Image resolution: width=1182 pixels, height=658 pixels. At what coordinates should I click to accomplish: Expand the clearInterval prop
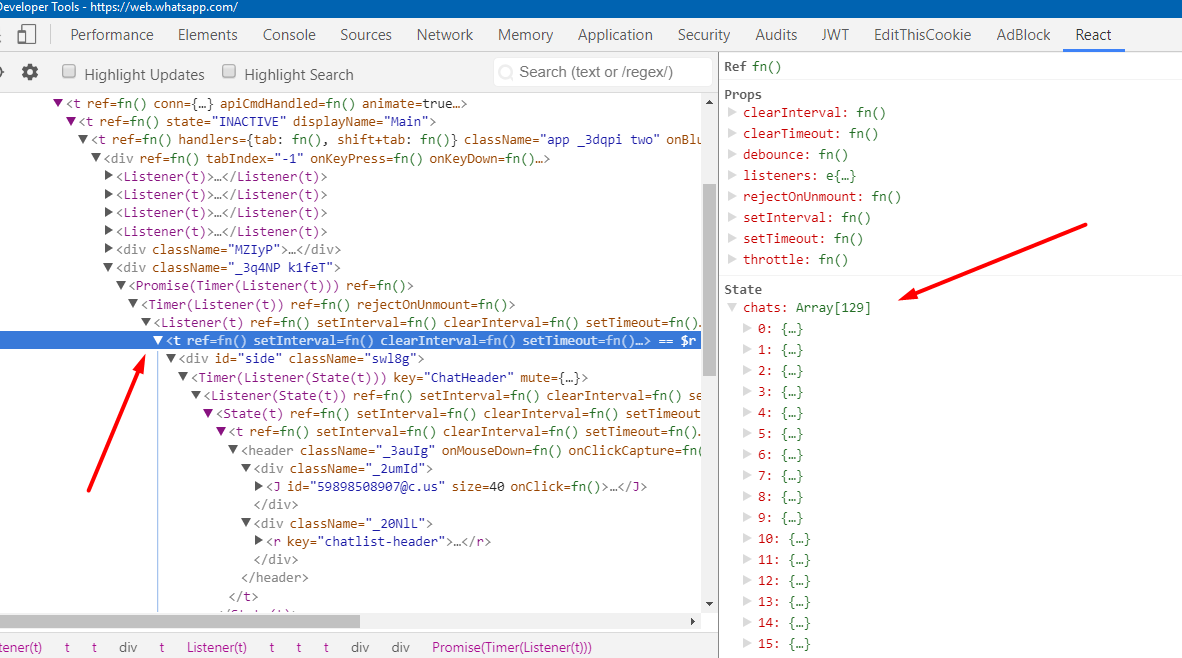[x=731, y=112]
